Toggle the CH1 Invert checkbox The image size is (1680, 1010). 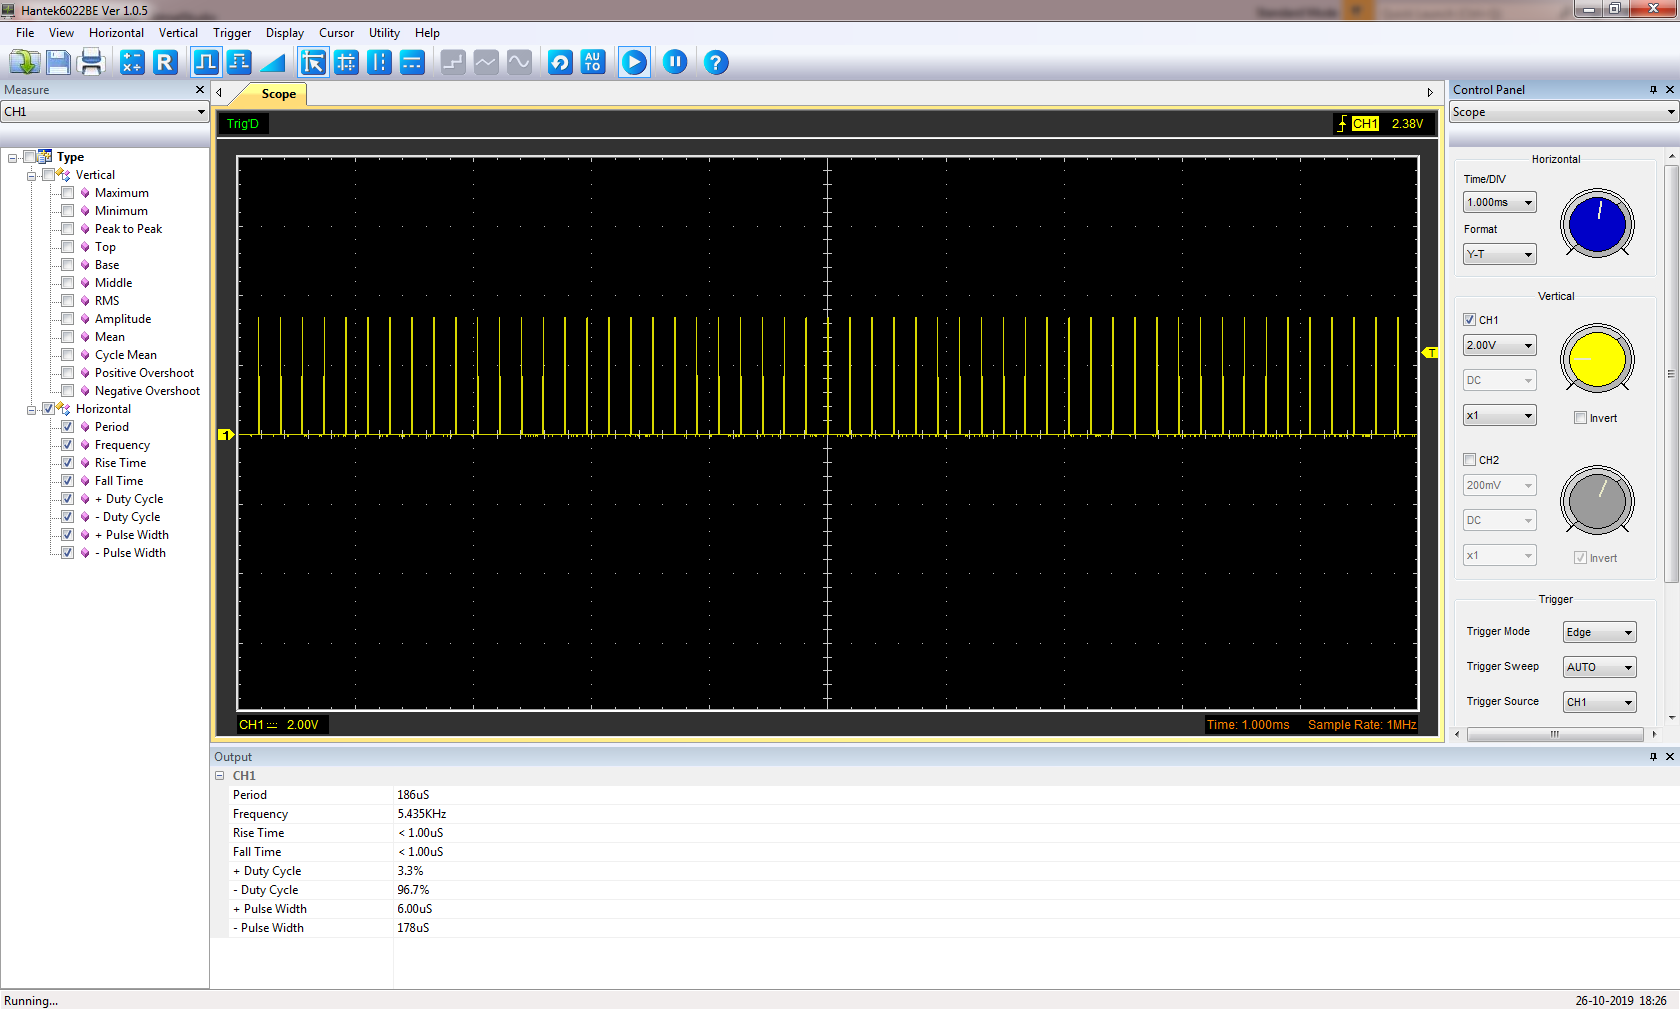1580,418
